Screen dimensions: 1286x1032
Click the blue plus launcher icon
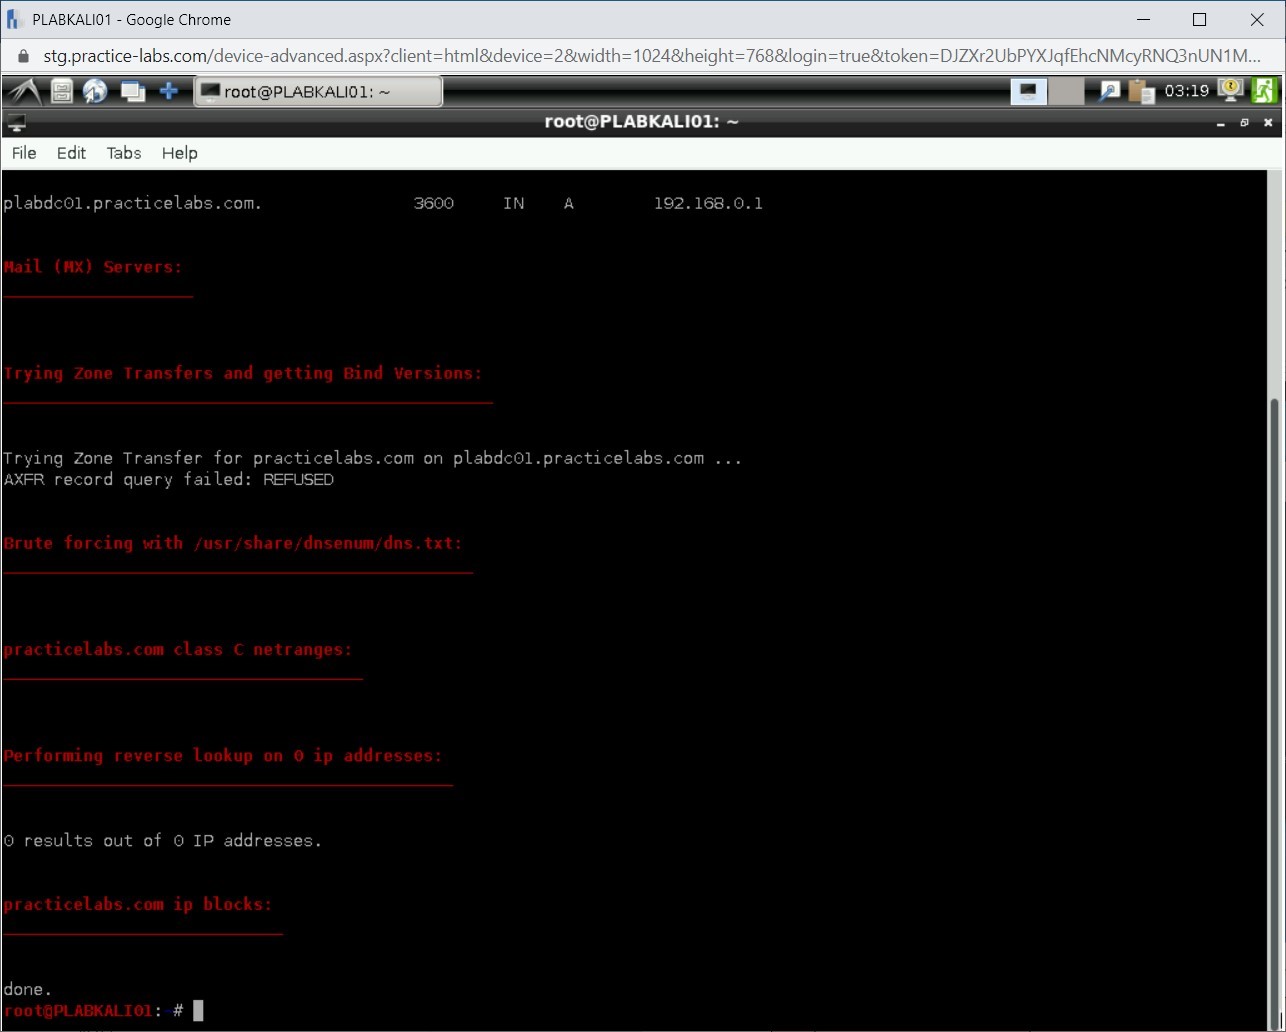coord(169,92)
